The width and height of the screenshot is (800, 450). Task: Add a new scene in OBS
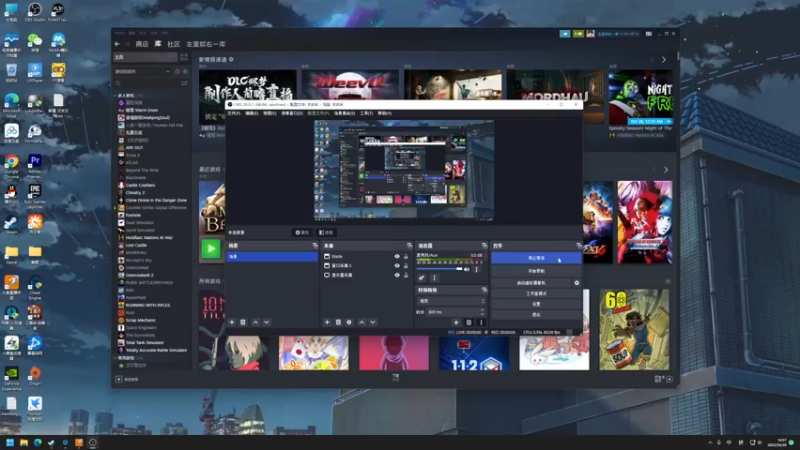232,322
